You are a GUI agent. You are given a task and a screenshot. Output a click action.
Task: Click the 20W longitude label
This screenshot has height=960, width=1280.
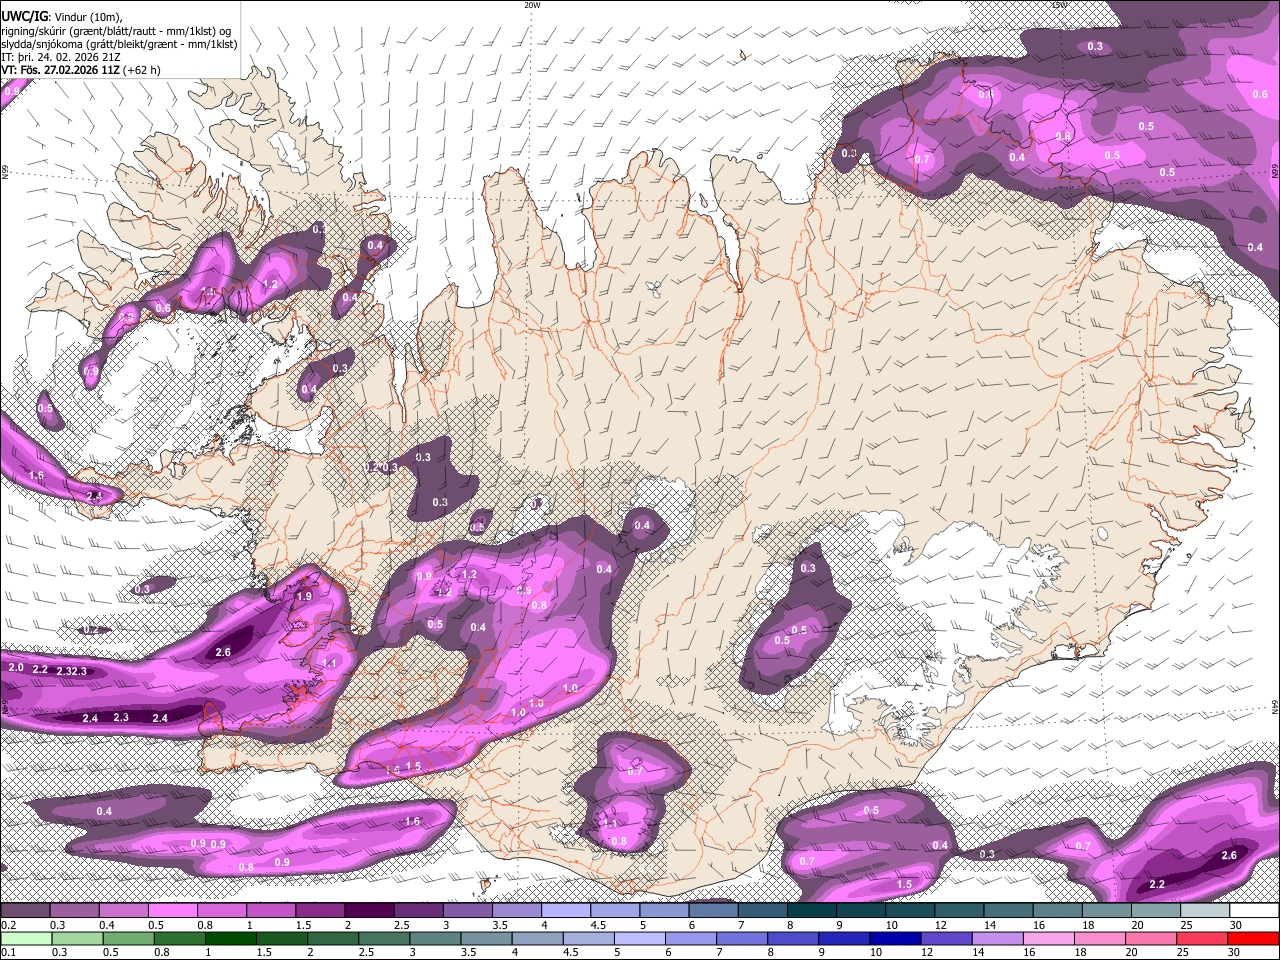[x=532, y=5]
